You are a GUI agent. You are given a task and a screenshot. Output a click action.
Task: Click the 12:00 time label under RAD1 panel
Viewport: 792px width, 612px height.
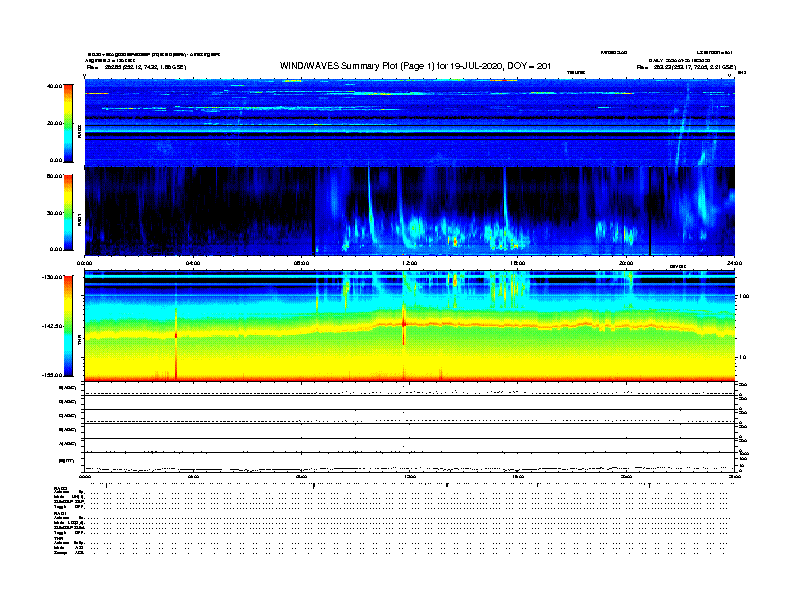[x=410, y=263]
